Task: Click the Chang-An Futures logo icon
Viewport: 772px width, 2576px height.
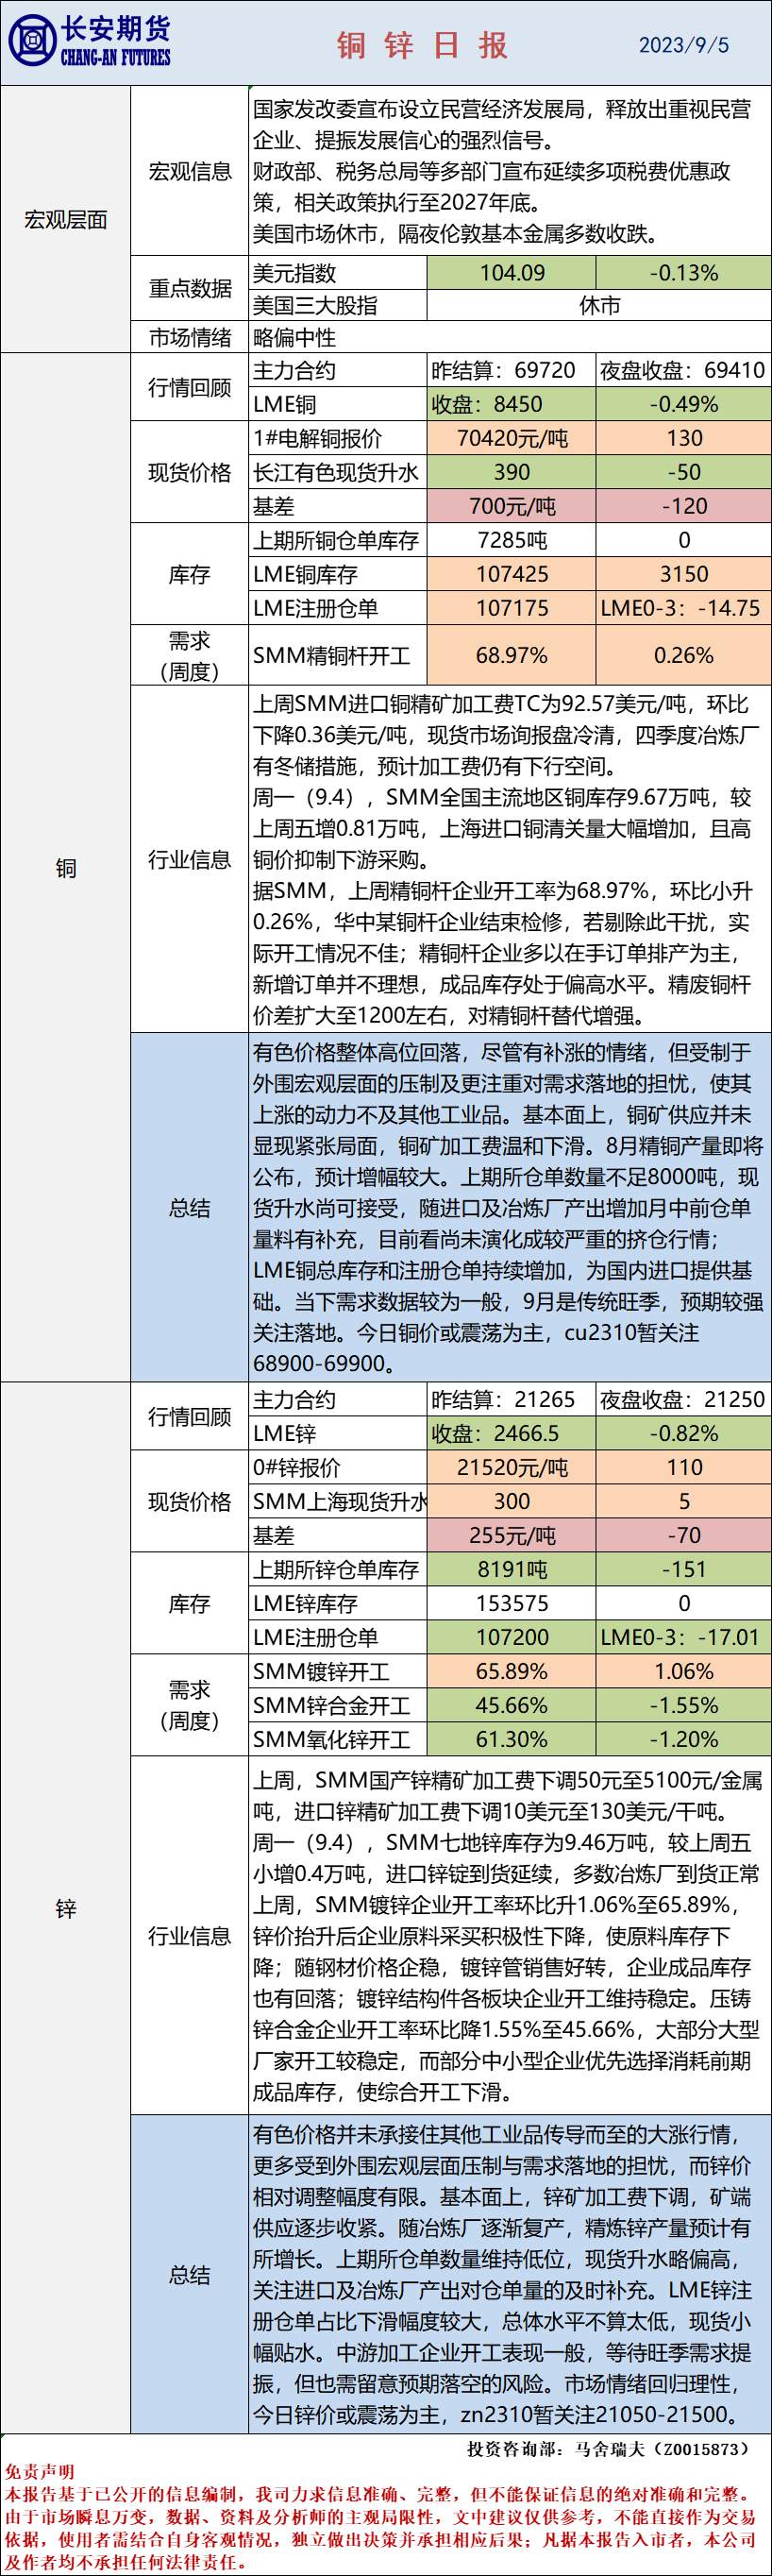Action: [32, 41]
